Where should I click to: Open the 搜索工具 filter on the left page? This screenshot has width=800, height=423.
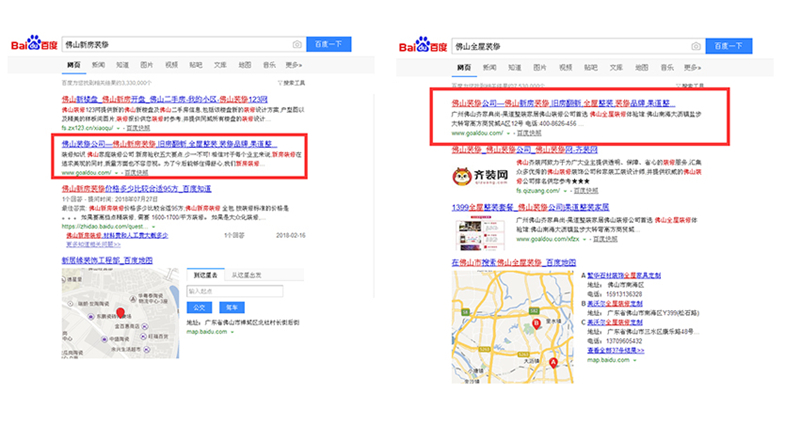coord(291,83)
